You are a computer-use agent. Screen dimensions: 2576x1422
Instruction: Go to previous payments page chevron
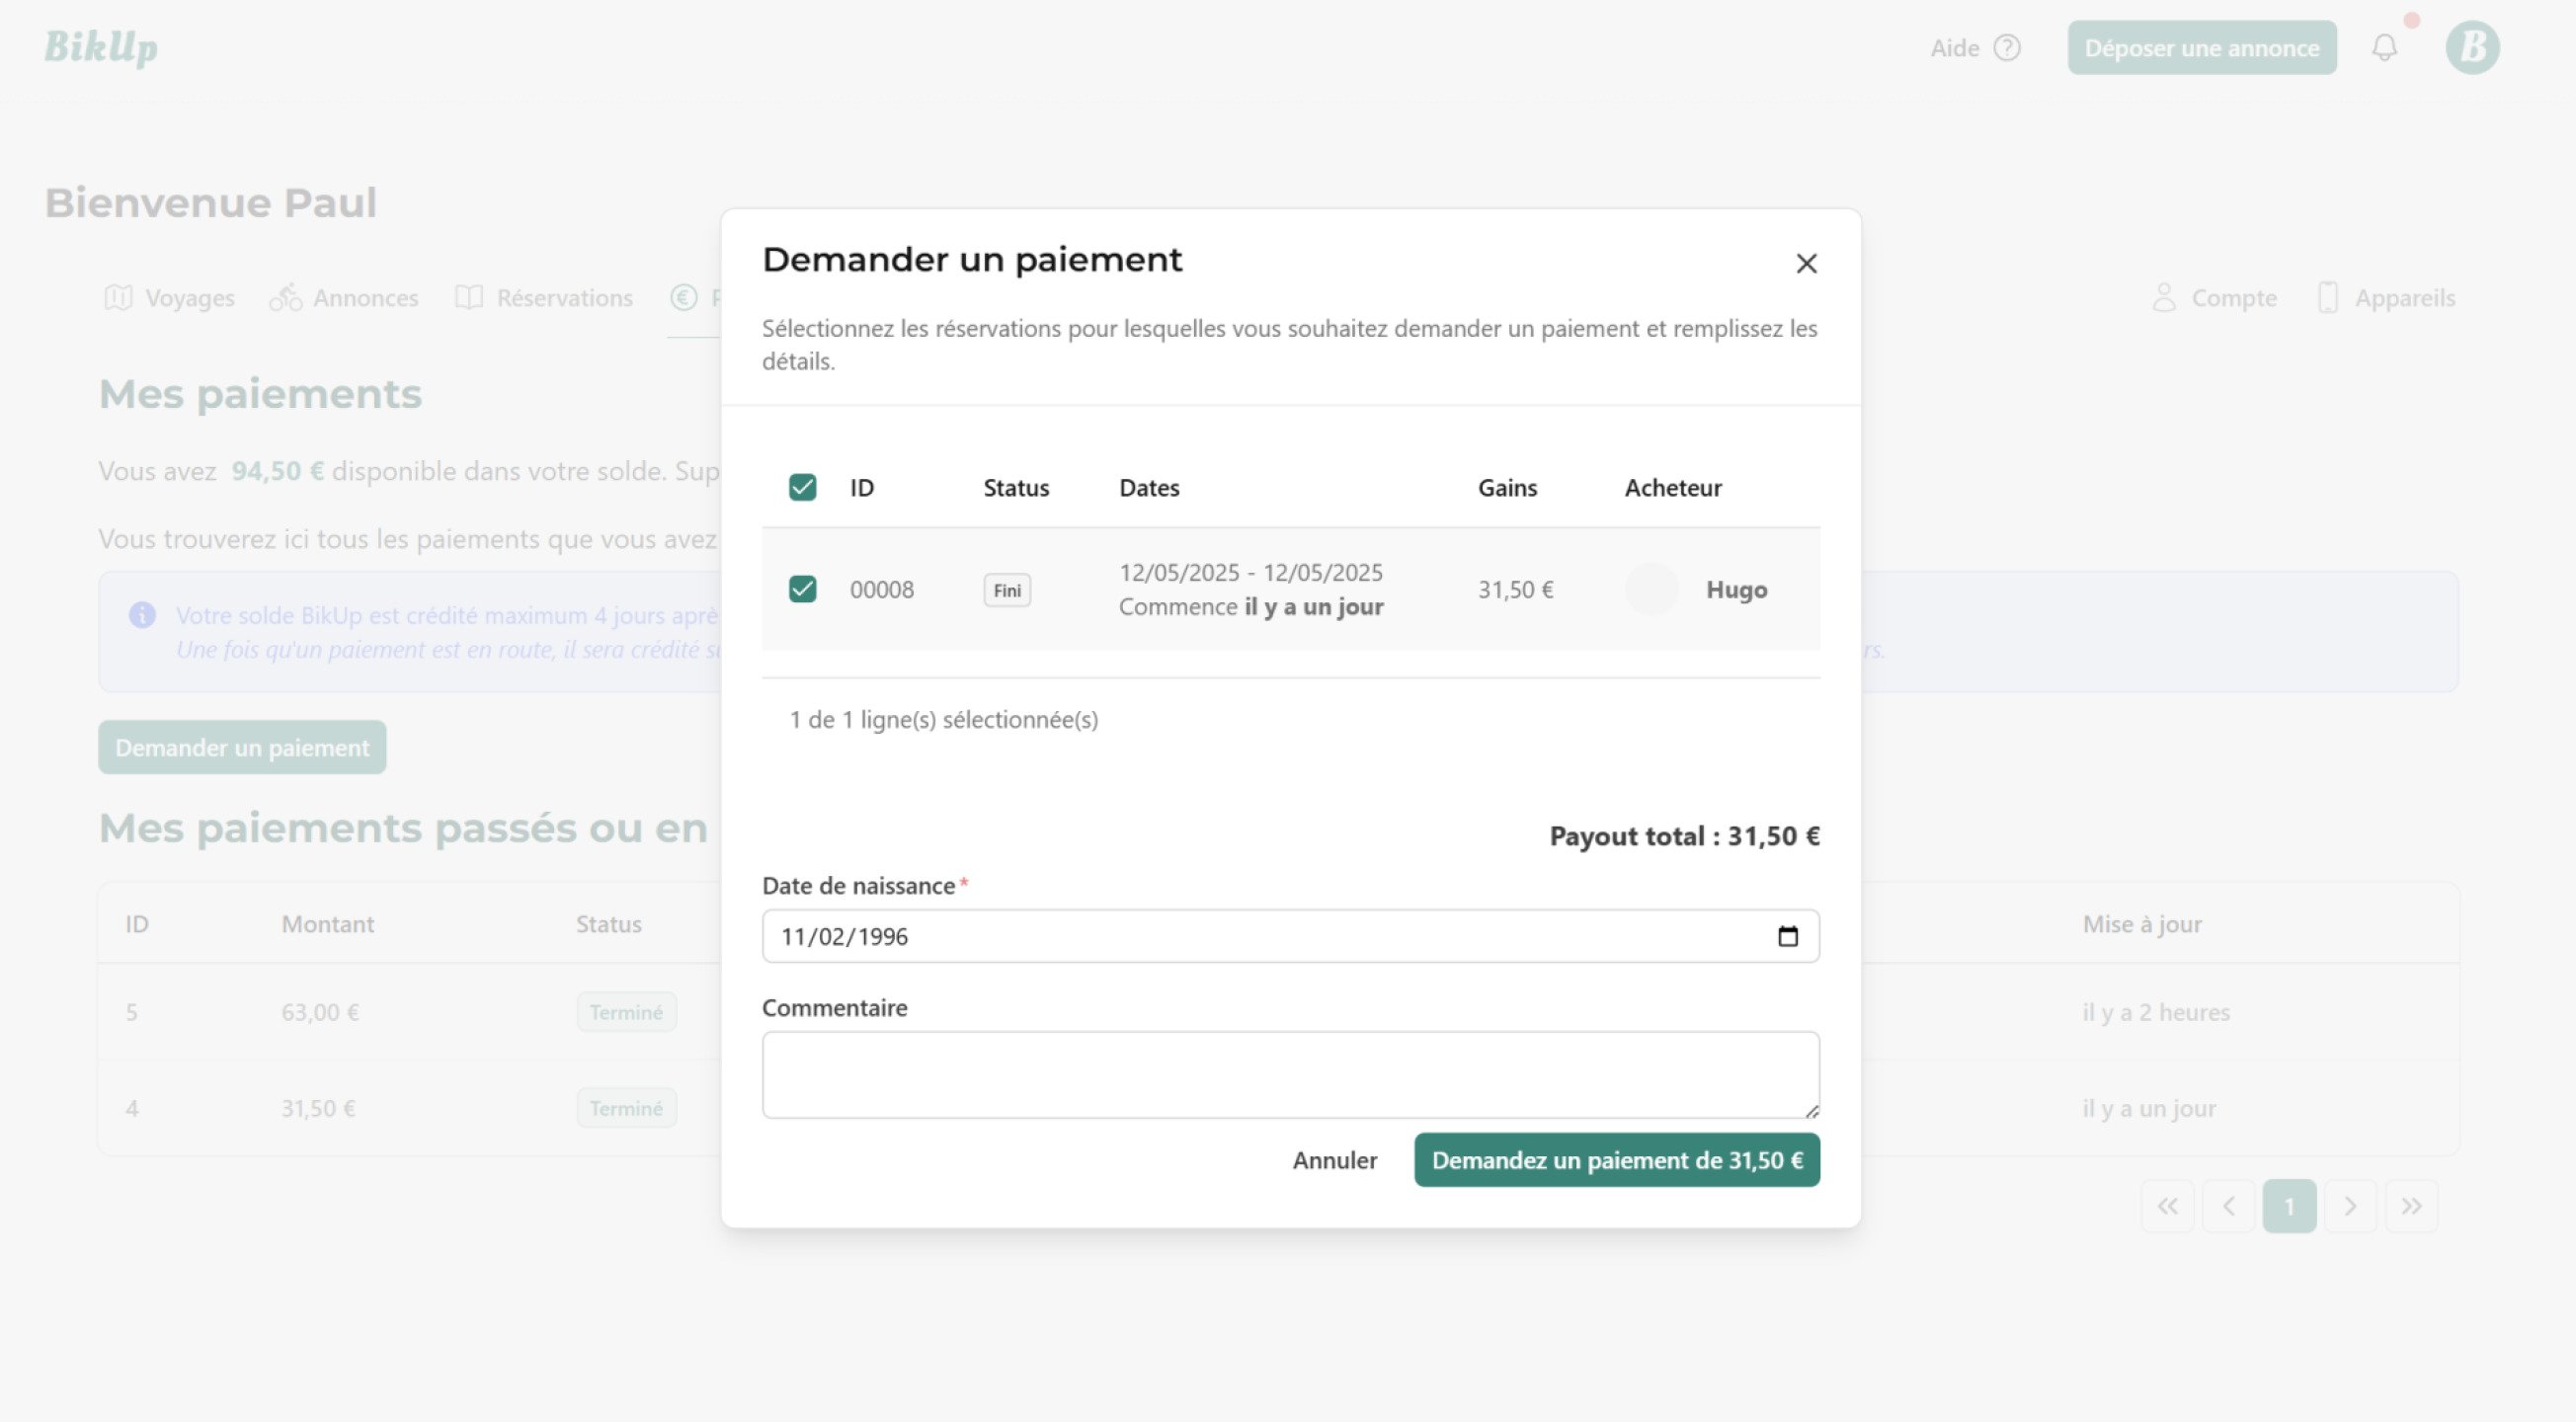pyautogui.click(x=2228, y=1206)
